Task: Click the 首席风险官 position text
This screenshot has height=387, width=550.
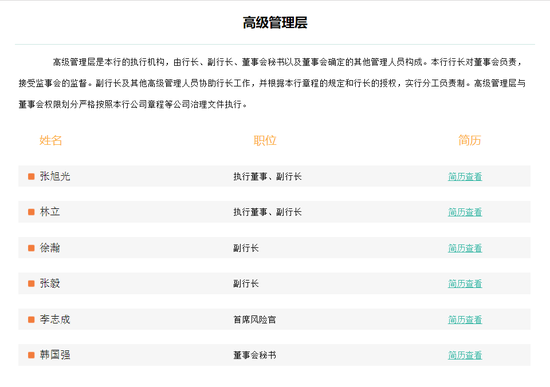Action: click(x=255, y=320)
